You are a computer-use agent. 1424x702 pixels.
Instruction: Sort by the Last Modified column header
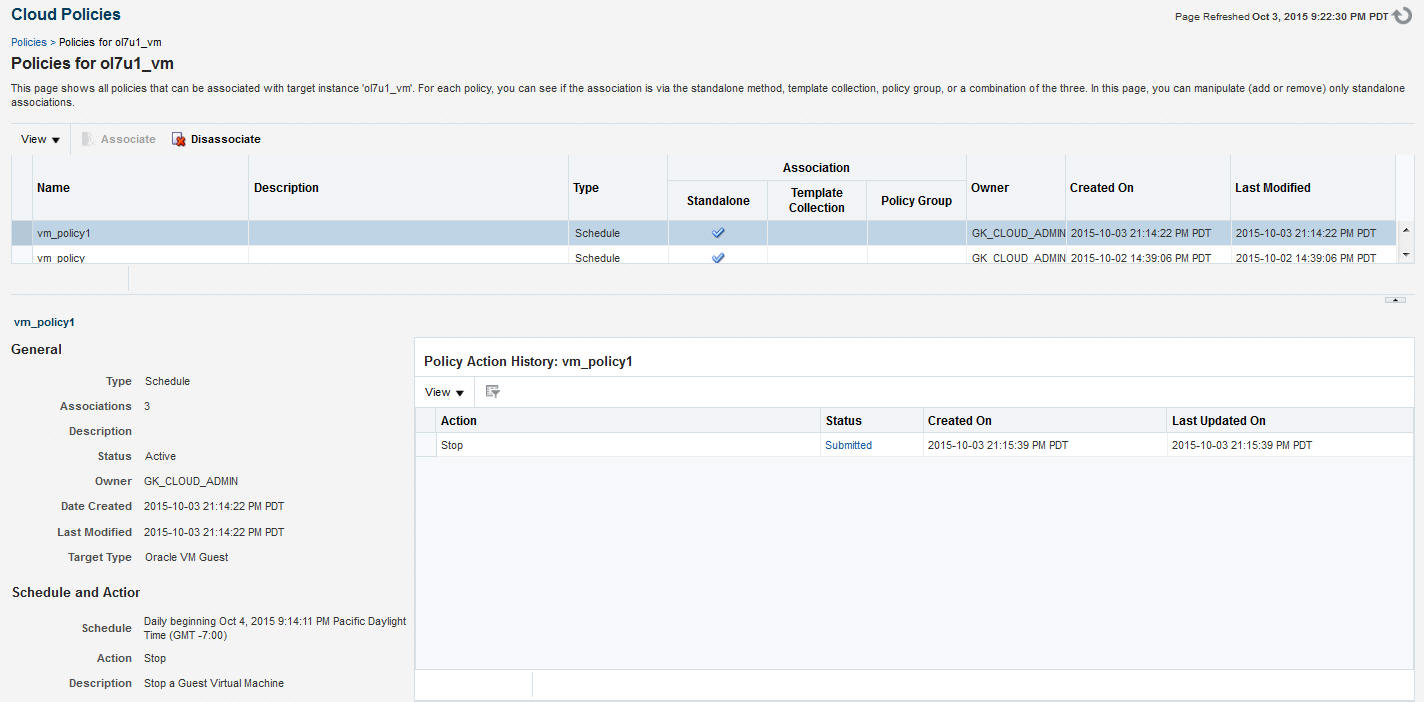coord(1313,188)
